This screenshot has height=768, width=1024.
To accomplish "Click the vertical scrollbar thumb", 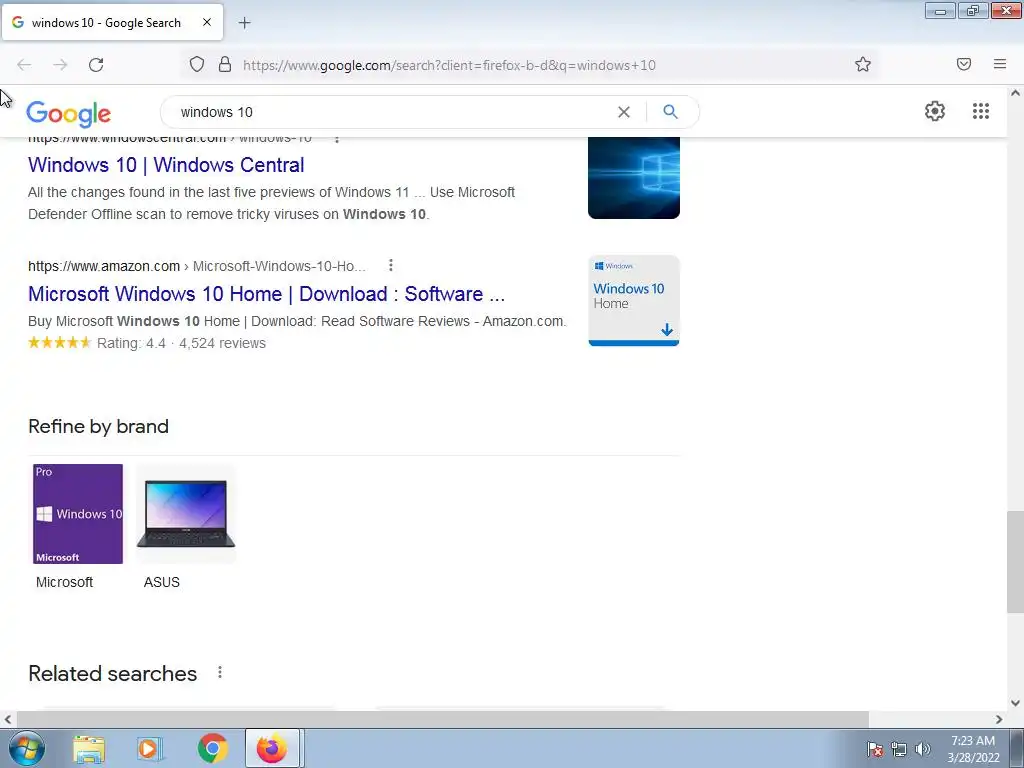I will pos(1015,562).
